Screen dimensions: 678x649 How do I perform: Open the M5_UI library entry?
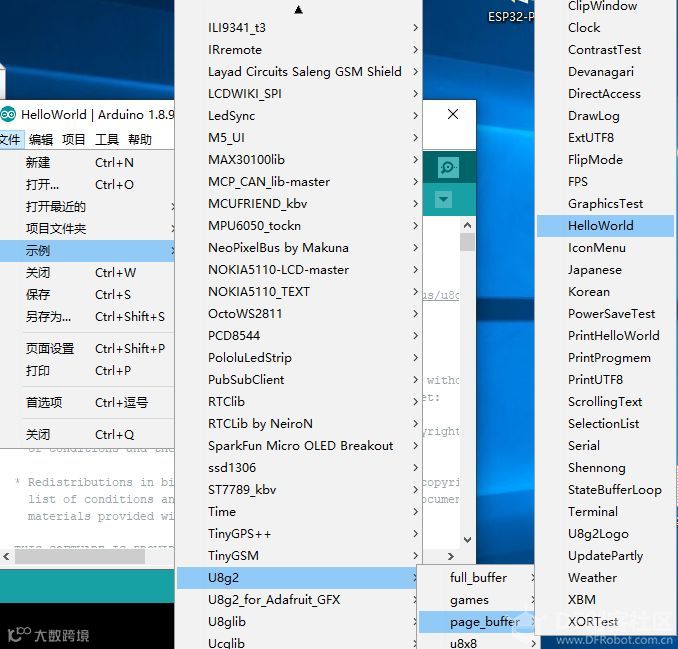tap(298, 137)
